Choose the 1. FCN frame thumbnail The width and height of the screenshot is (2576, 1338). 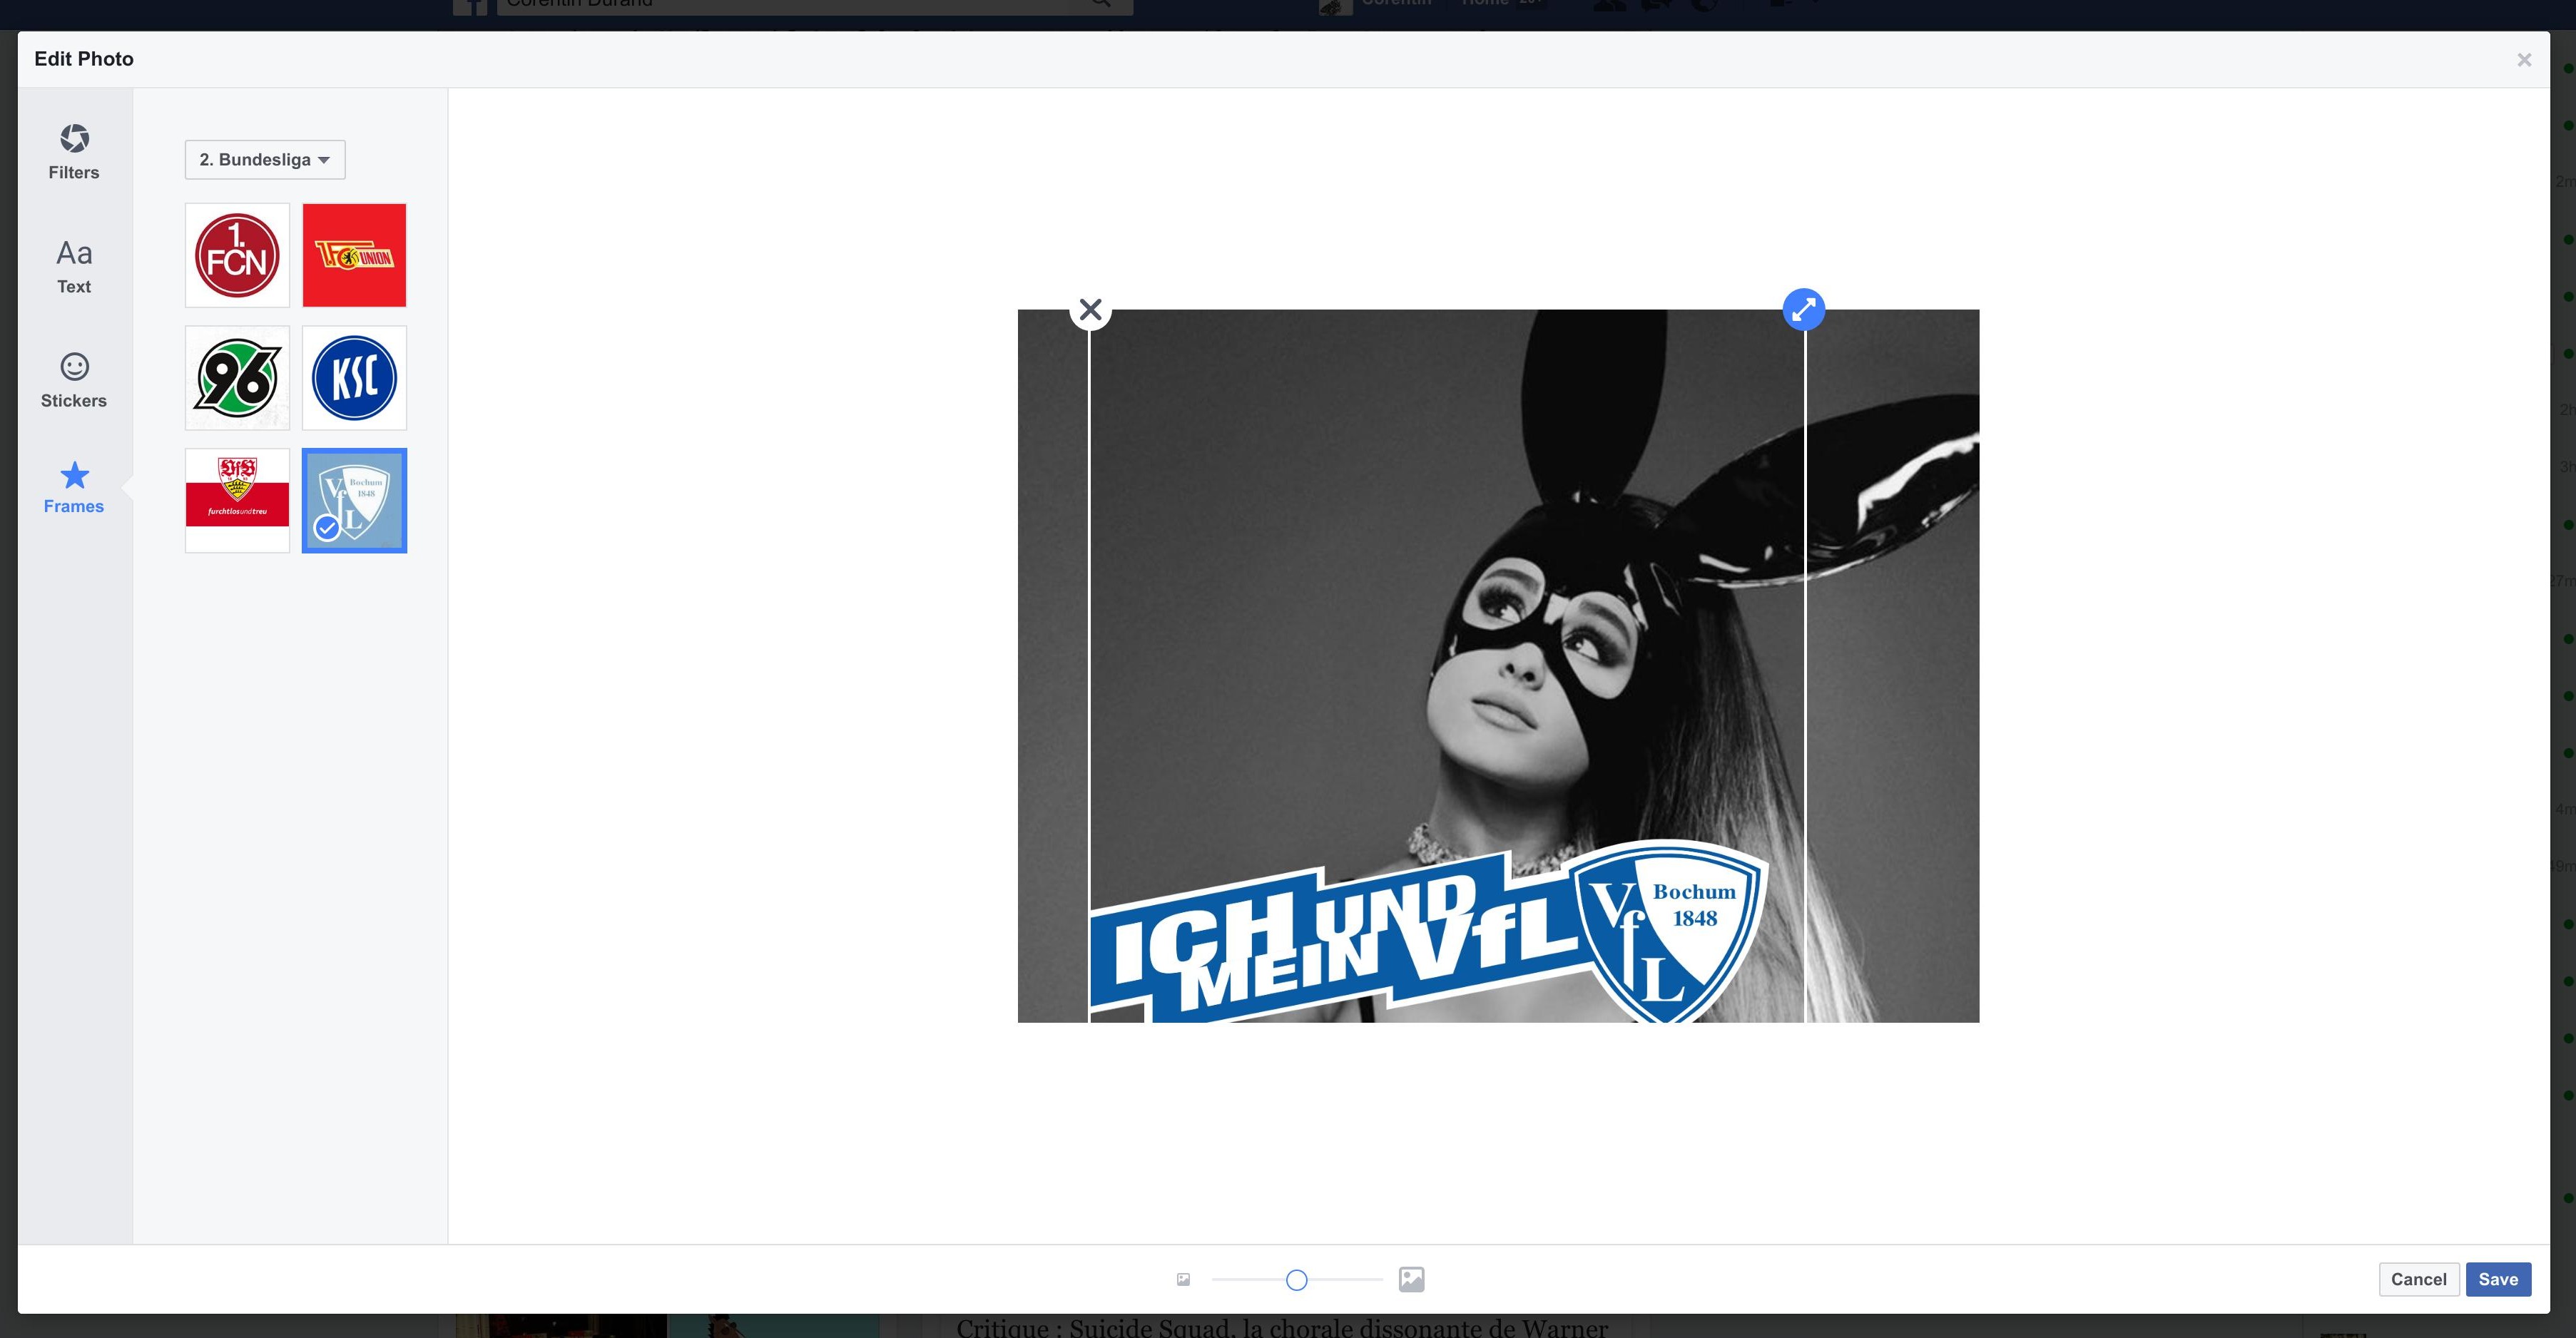(237, 256)
